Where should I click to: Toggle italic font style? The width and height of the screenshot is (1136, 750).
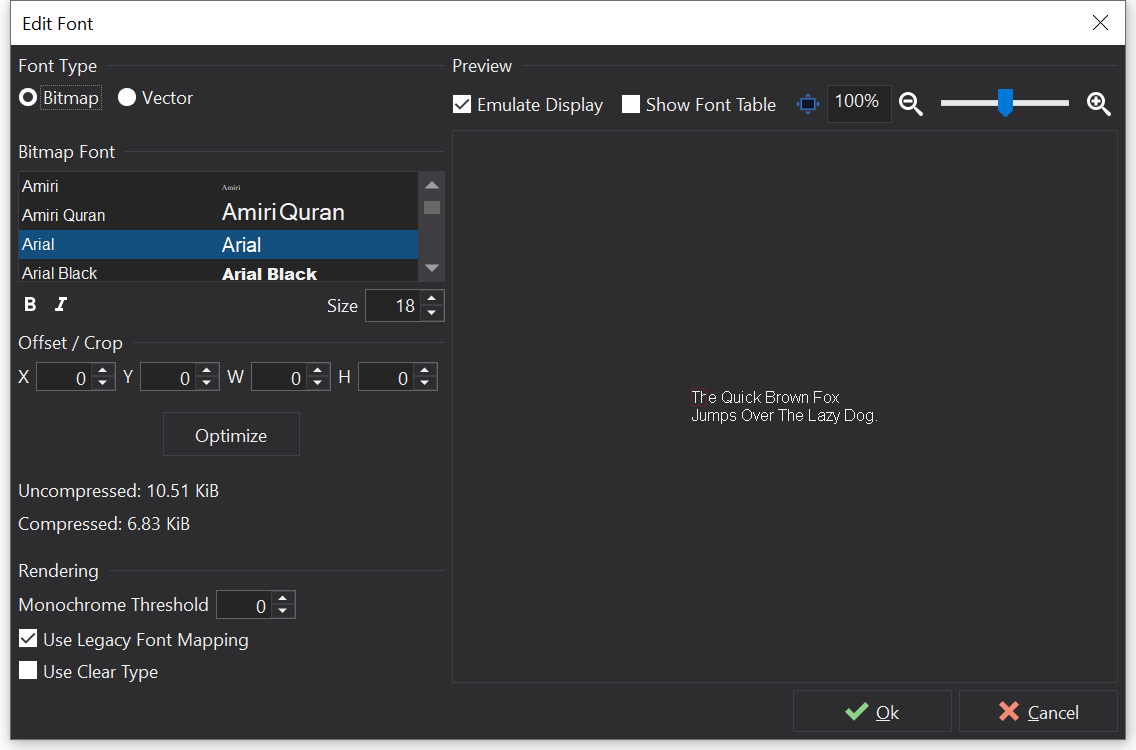coord(61,305)
